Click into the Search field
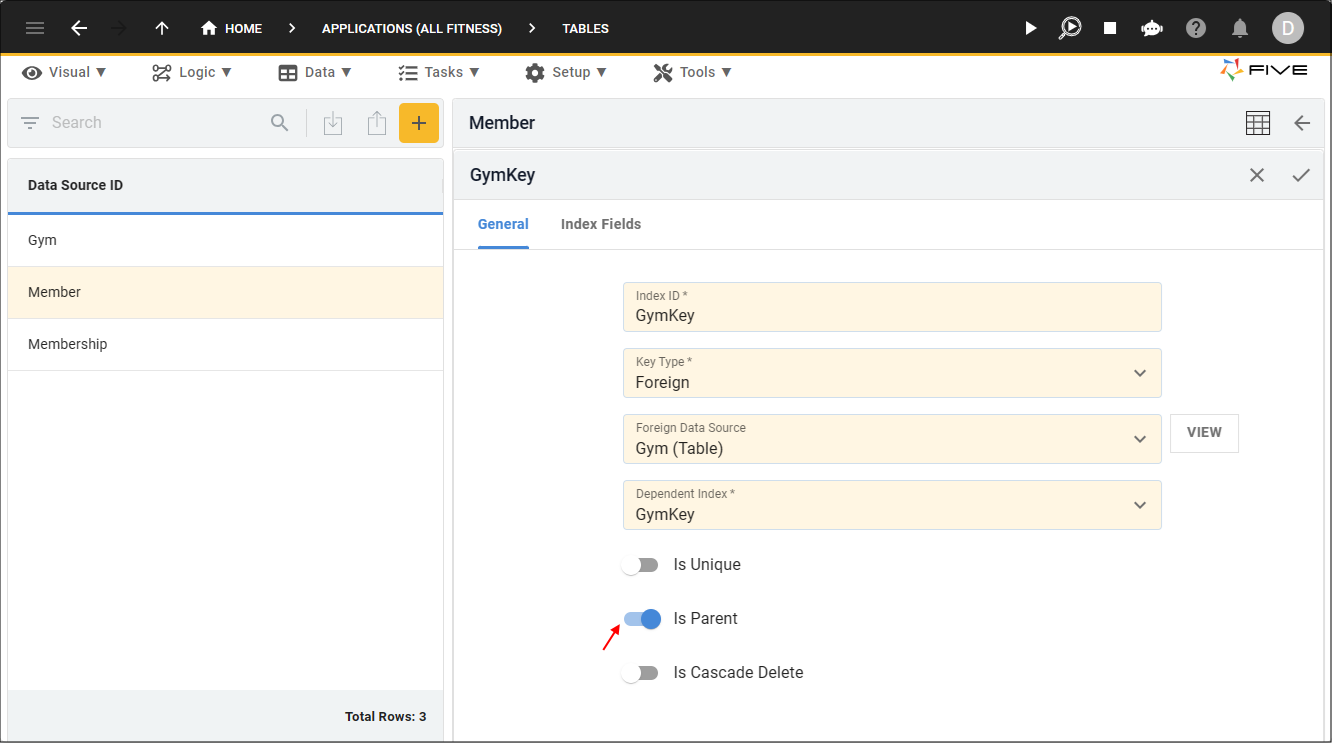1332x743 pixels. pyautogui.click(x=155, y=123)
